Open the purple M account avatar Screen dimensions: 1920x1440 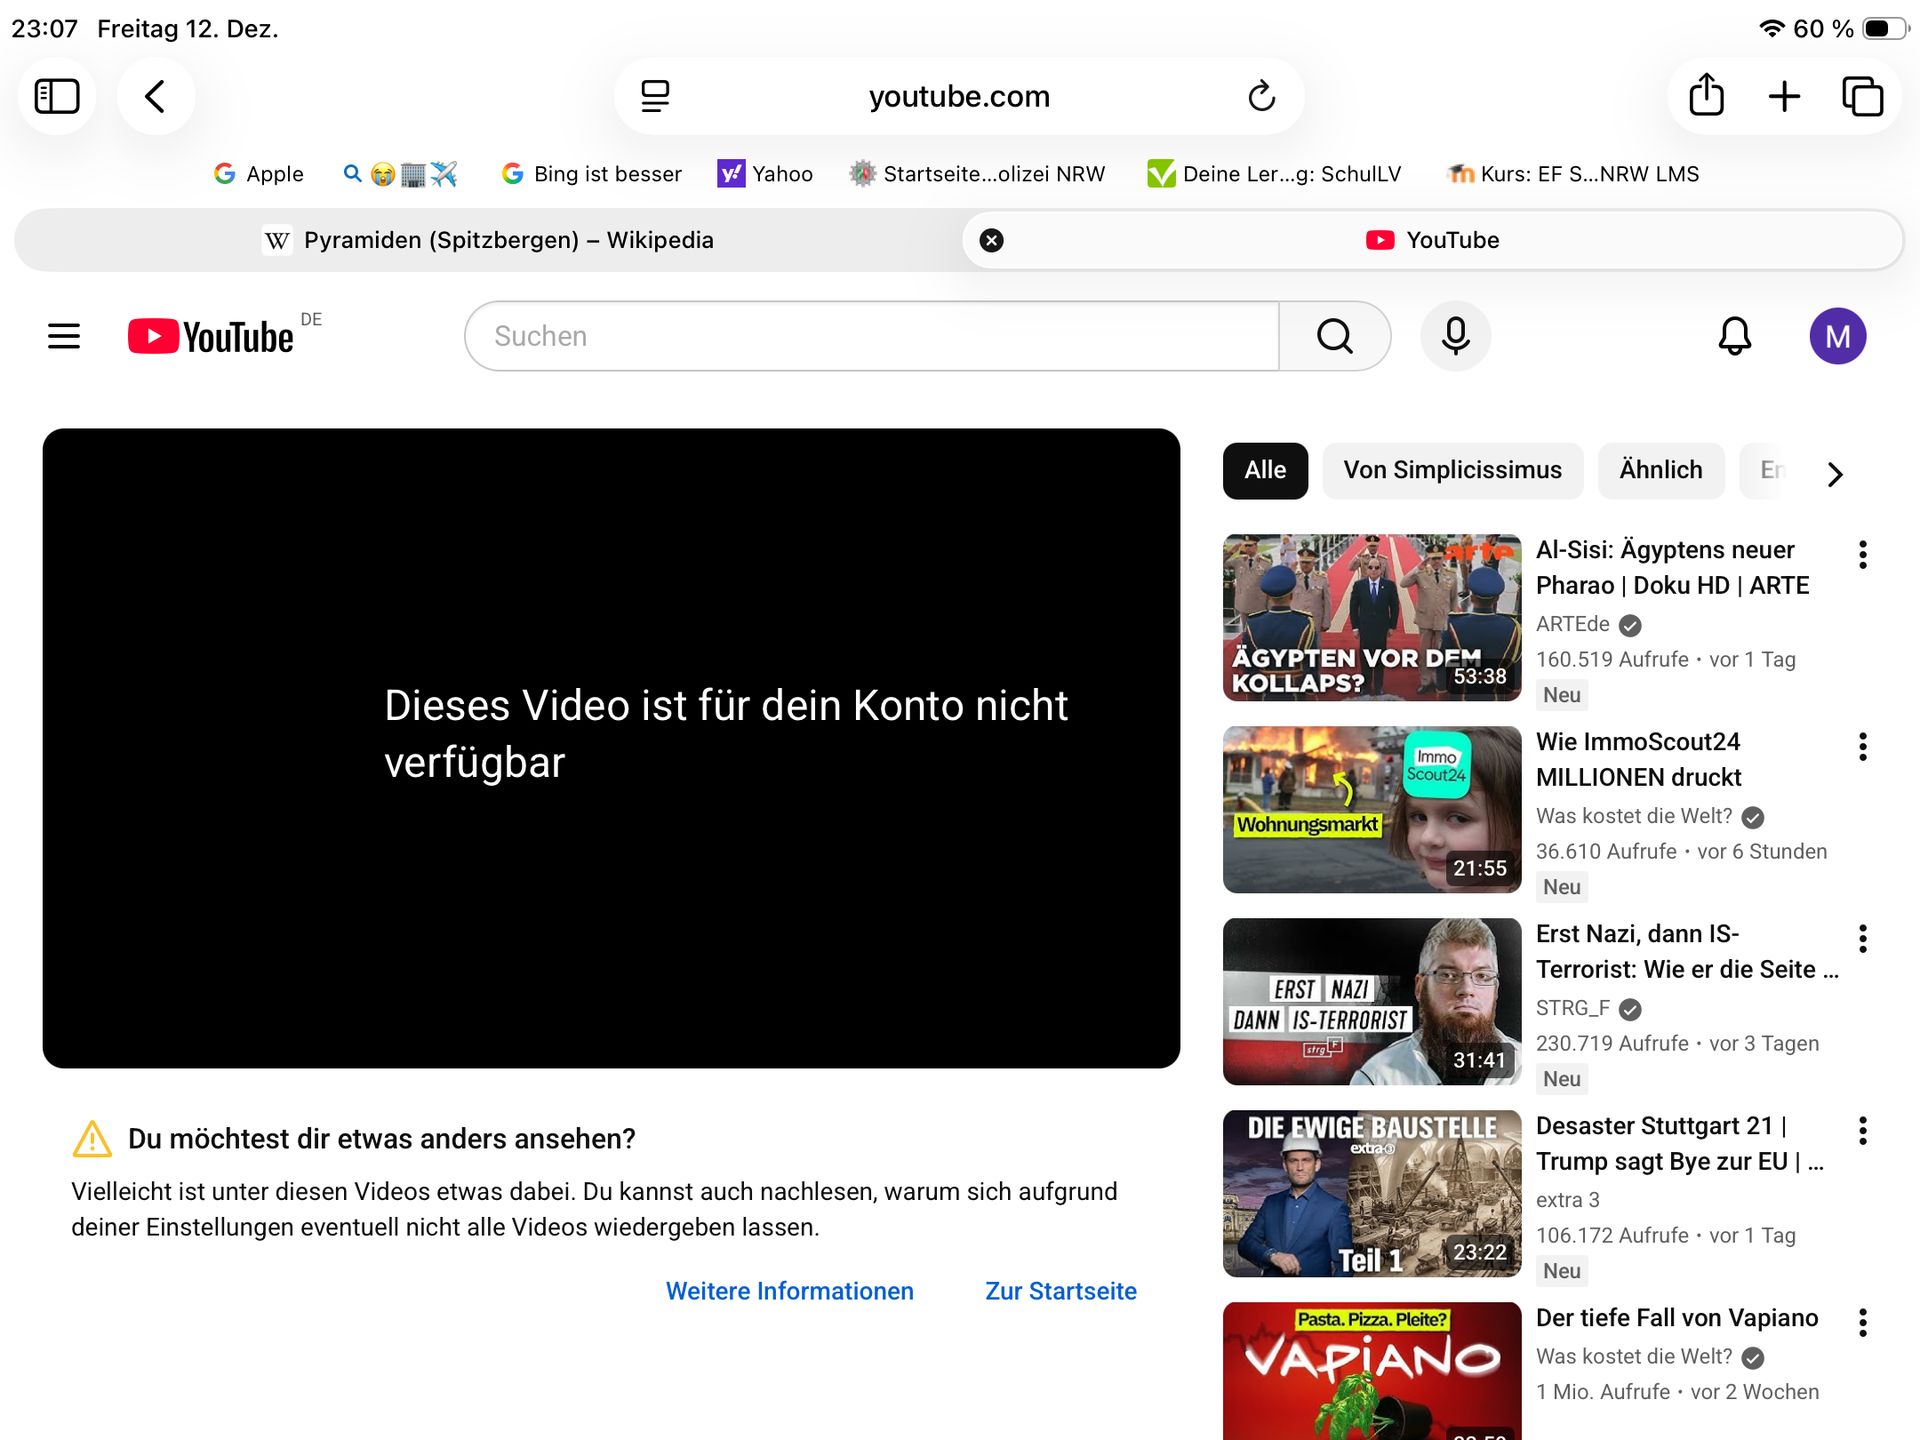click(x=1837, y=336)
